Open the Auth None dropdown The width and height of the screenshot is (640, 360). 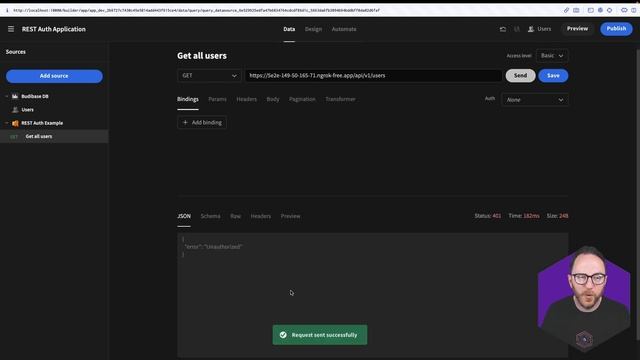(x=535, y=100)
